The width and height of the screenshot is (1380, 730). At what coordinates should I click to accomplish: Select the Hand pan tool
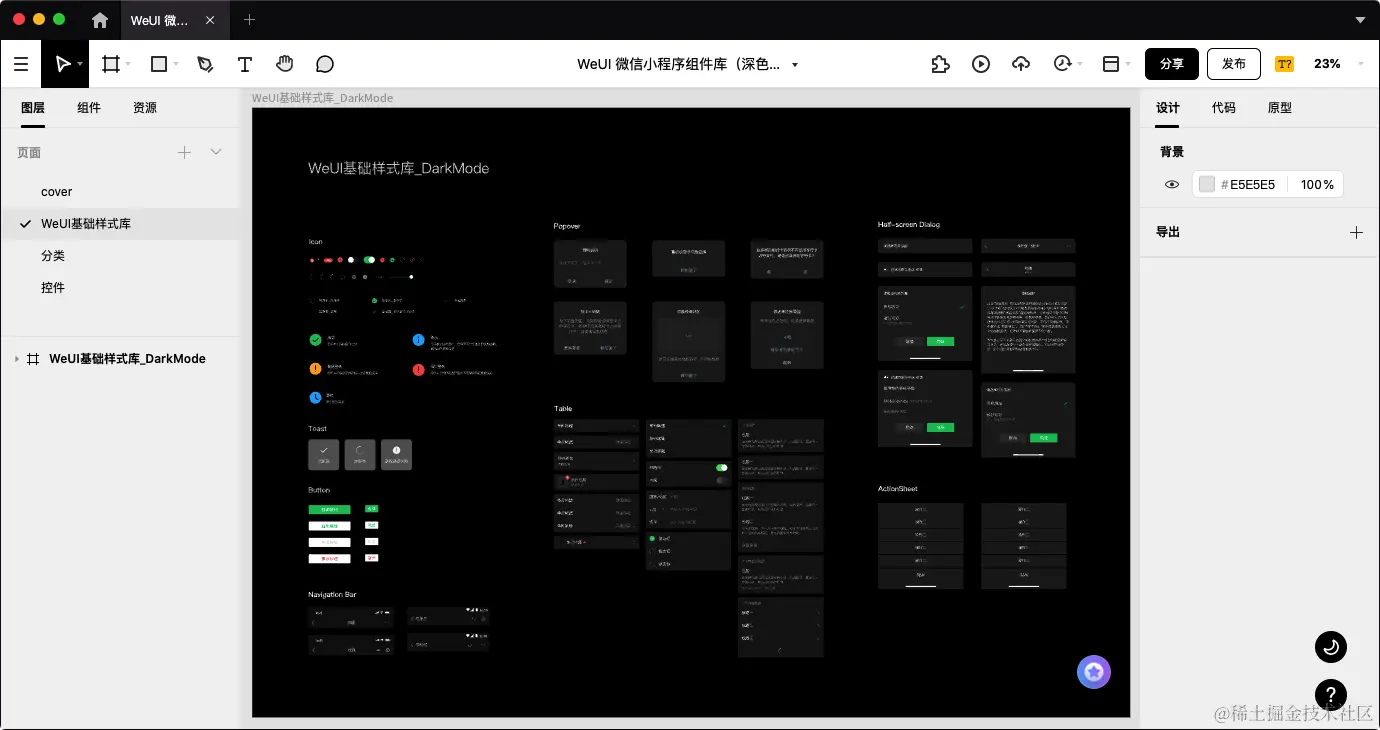[285, 64]
